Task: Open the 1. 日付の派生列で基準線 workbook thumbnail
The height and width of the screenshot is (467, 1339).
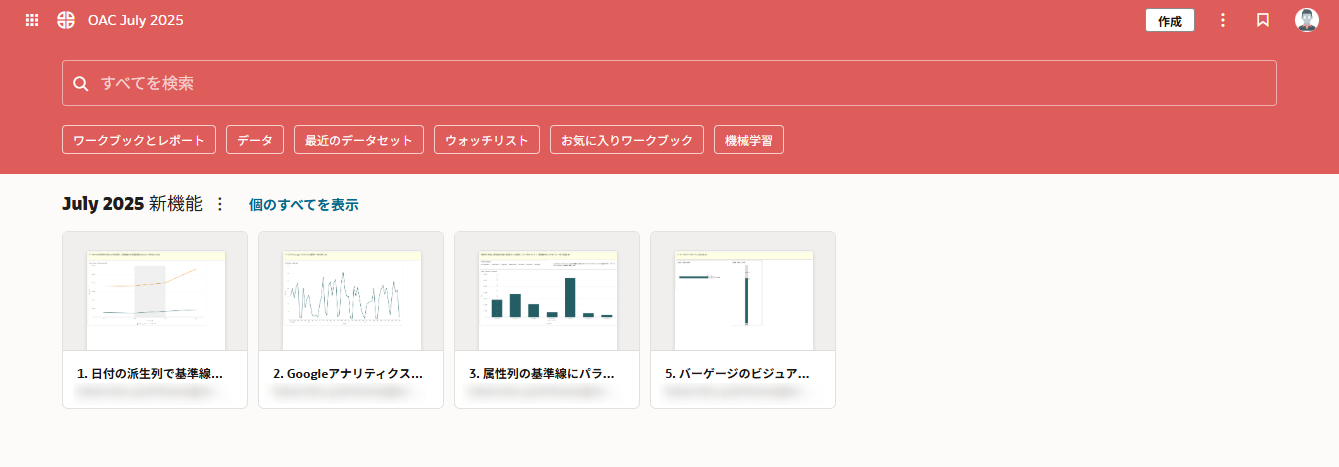Action: 155,291
